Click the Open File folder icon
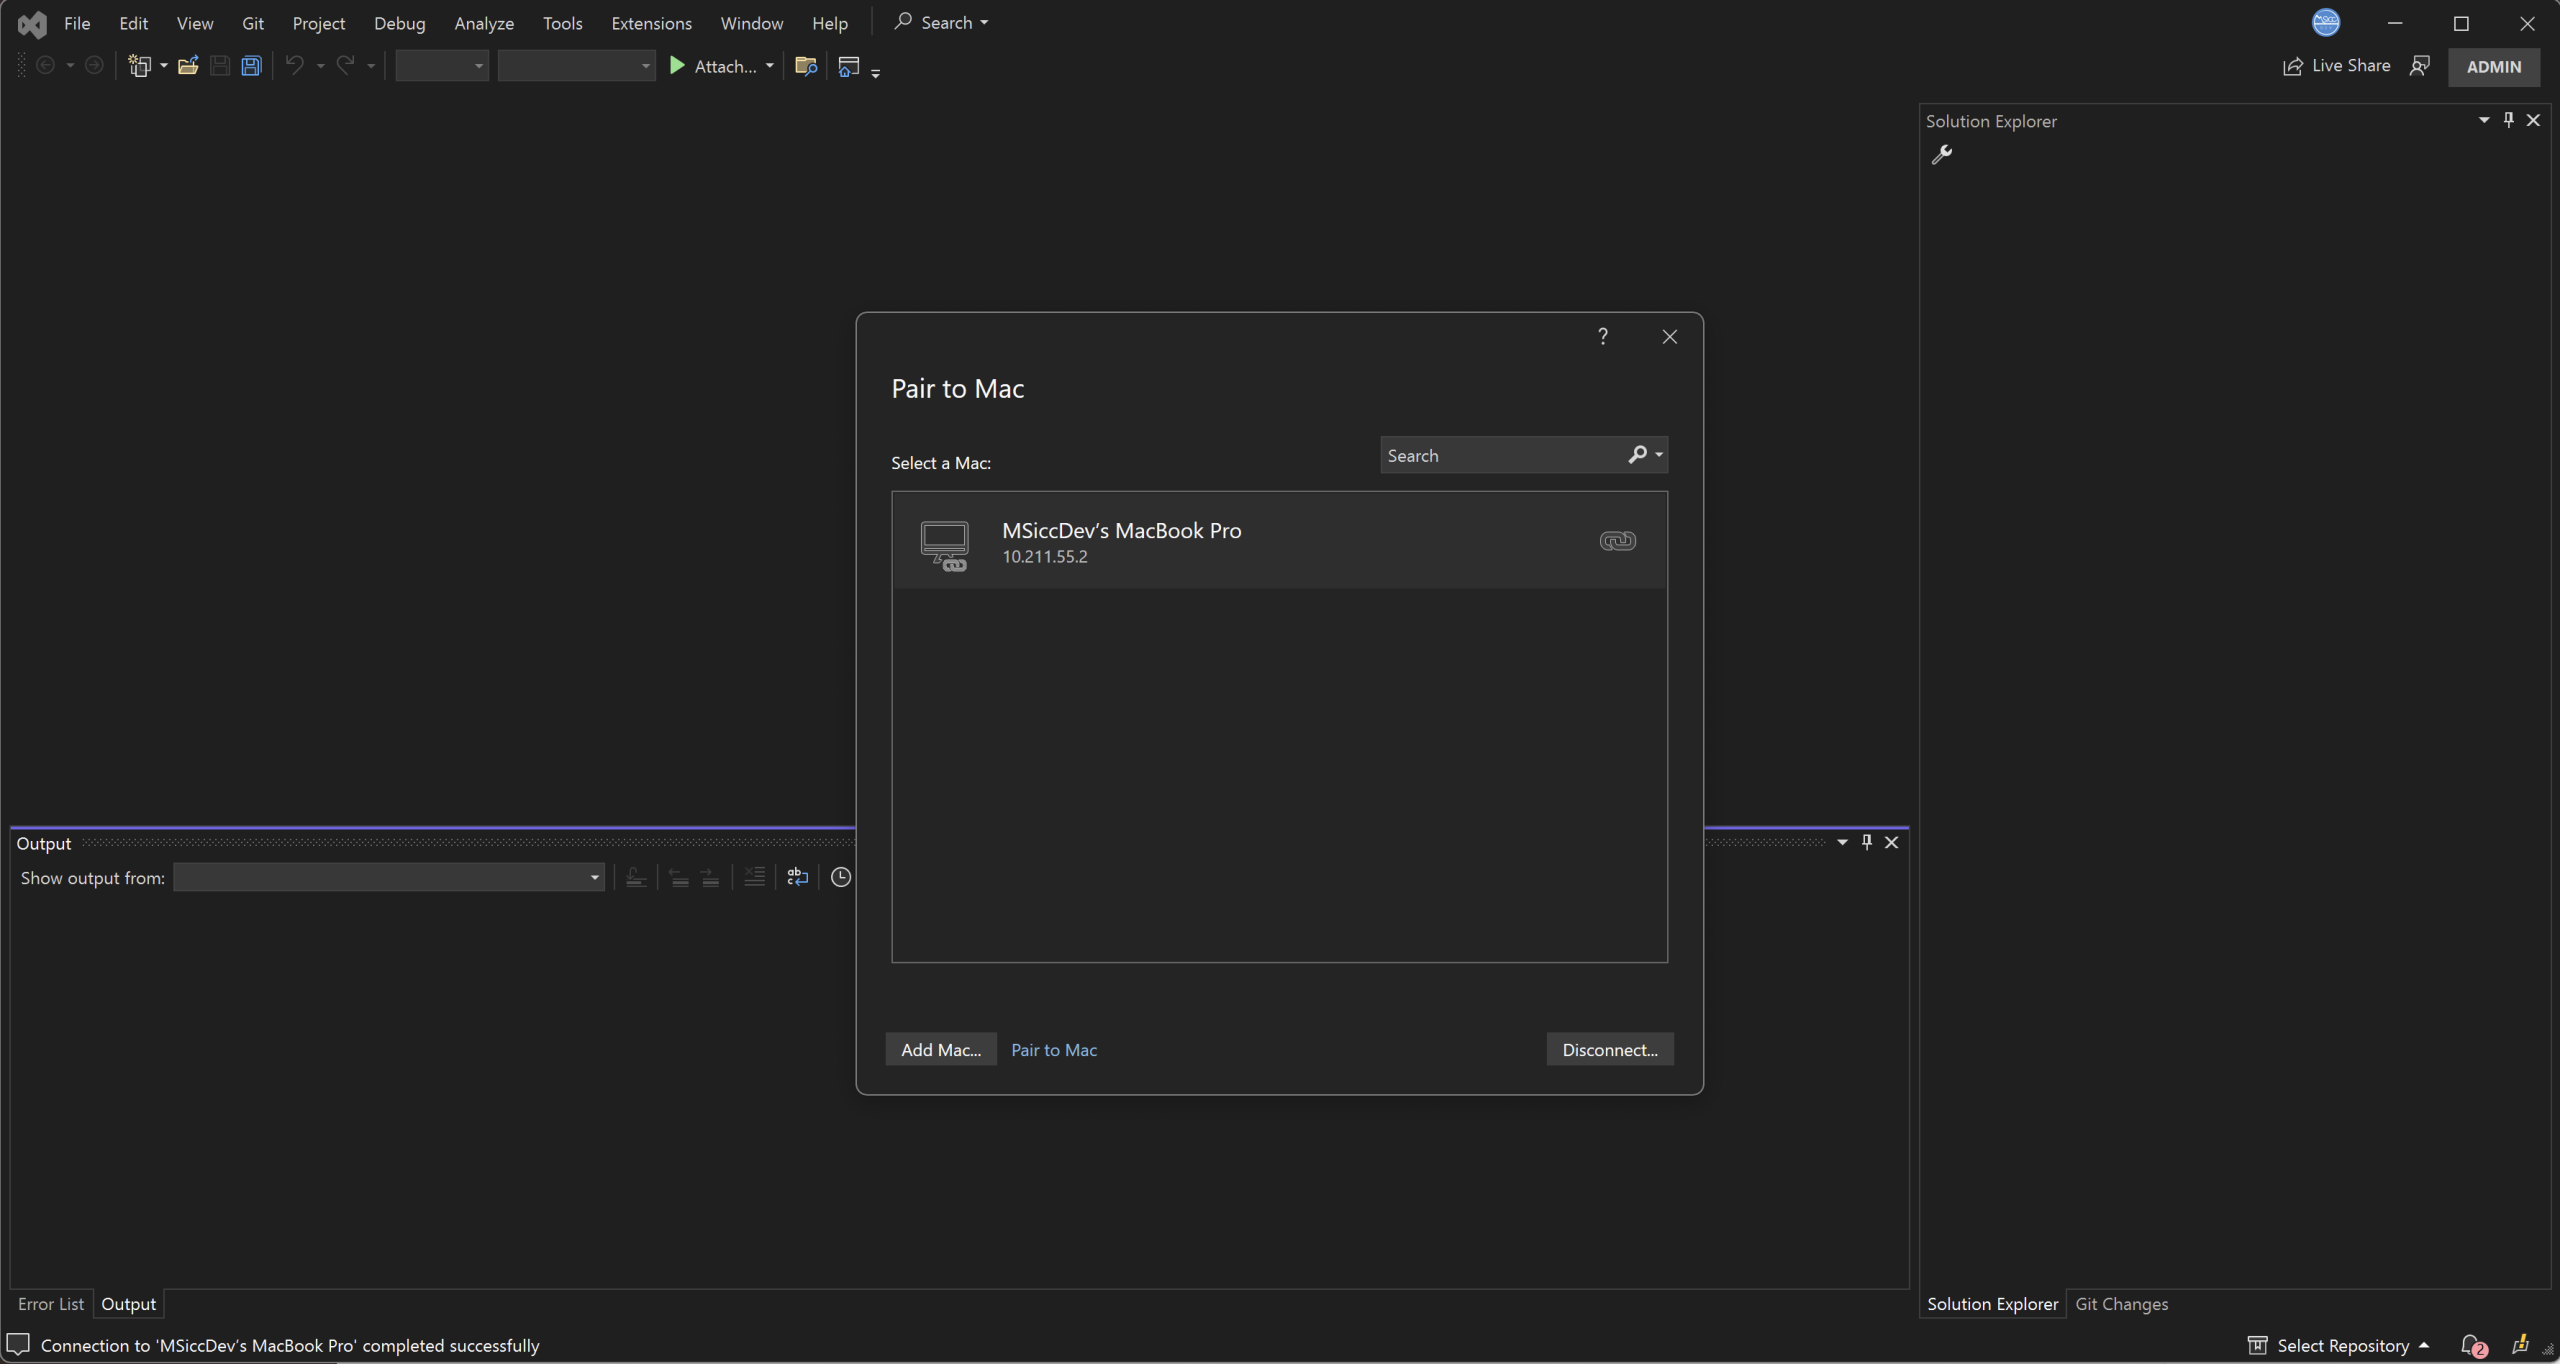 188,66
